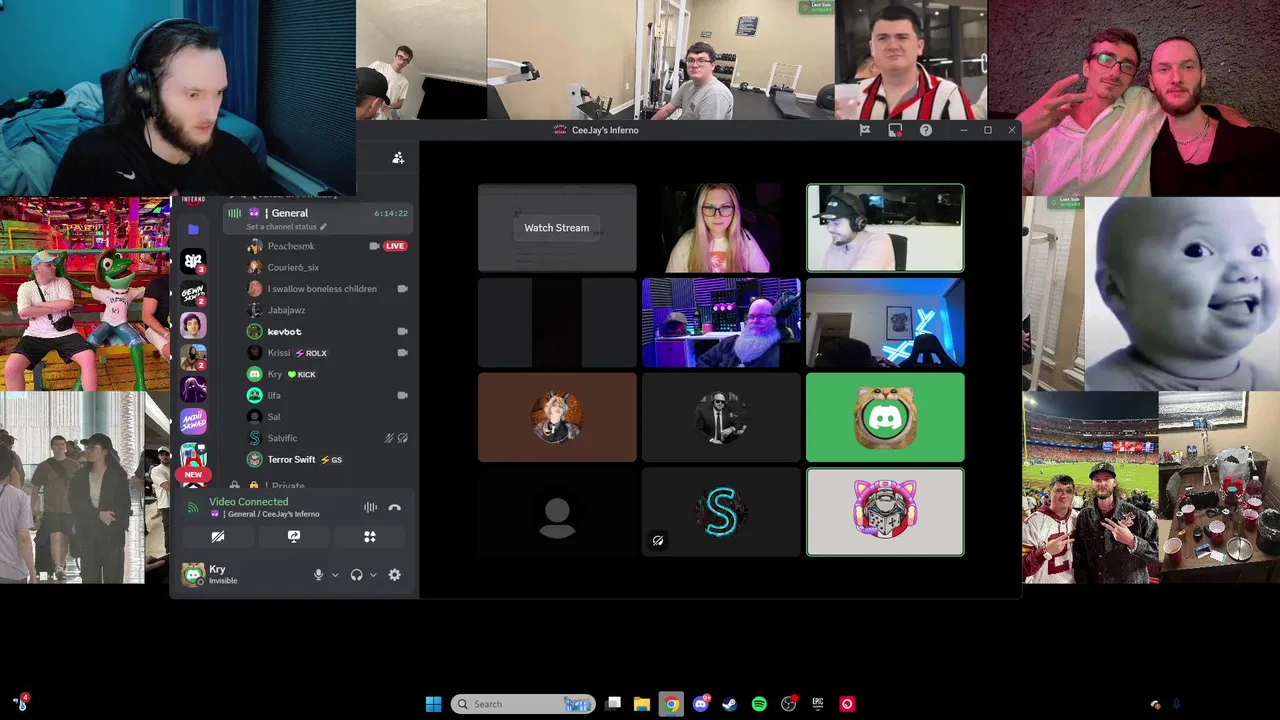The image size is (1280, 720).
Task: Click Watch Stream button
Action: 557,228
